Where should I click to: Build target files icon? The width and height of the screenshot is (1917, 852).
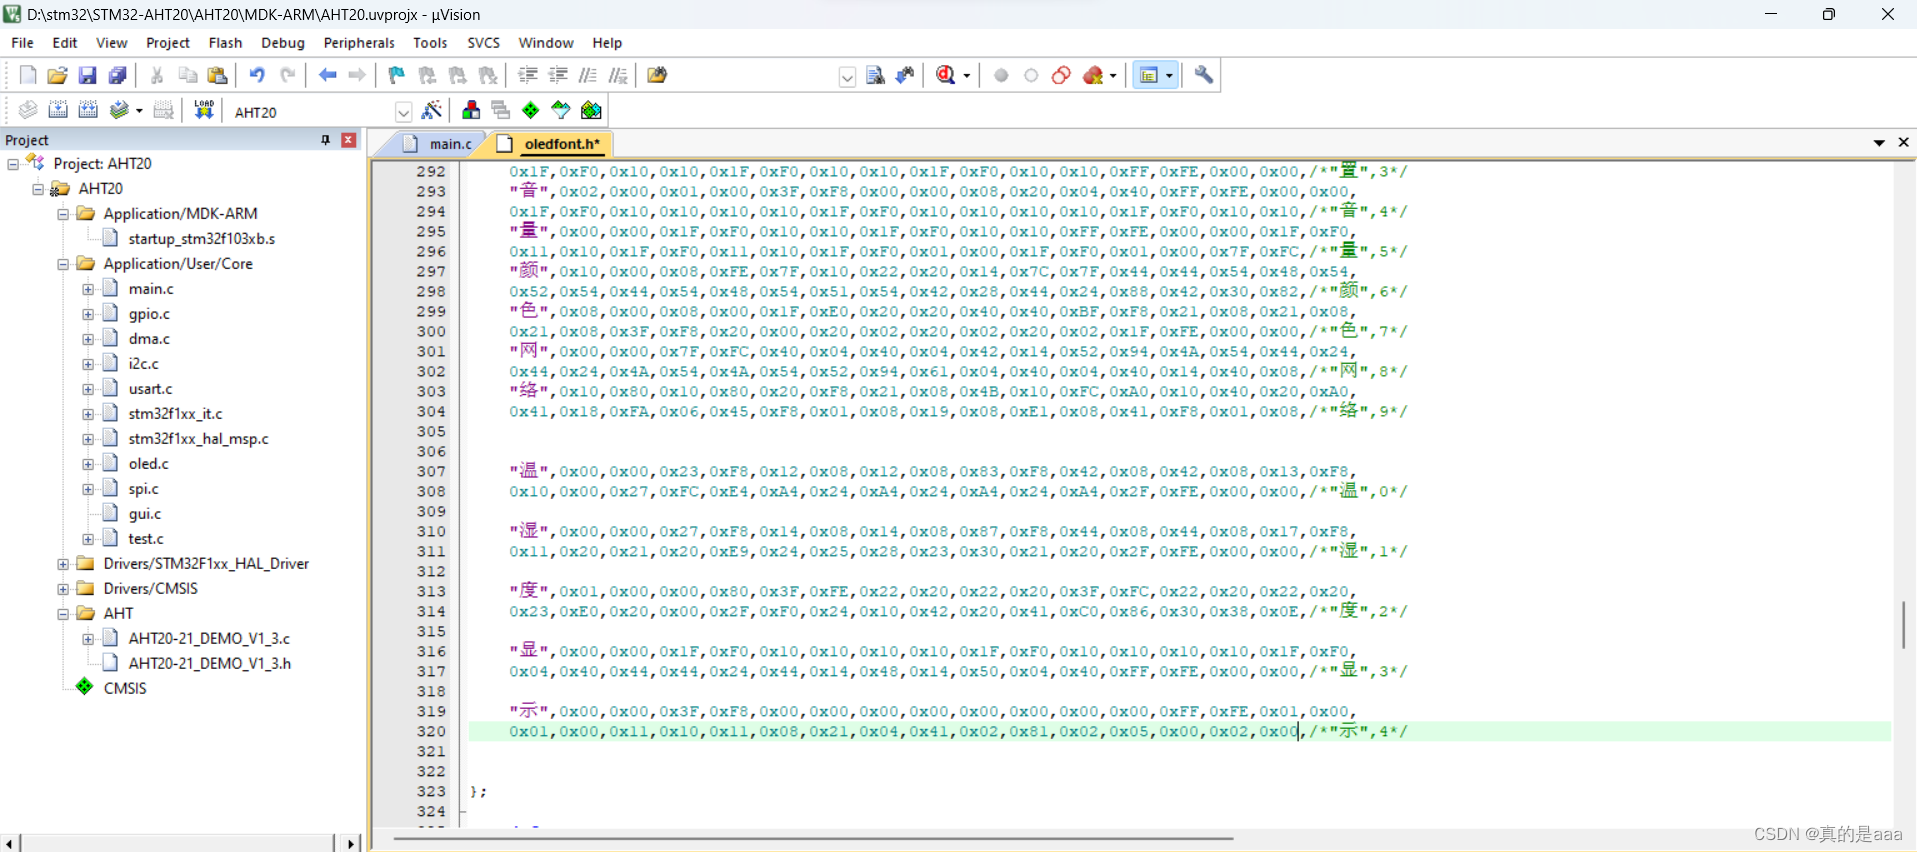tap(58, 110)
